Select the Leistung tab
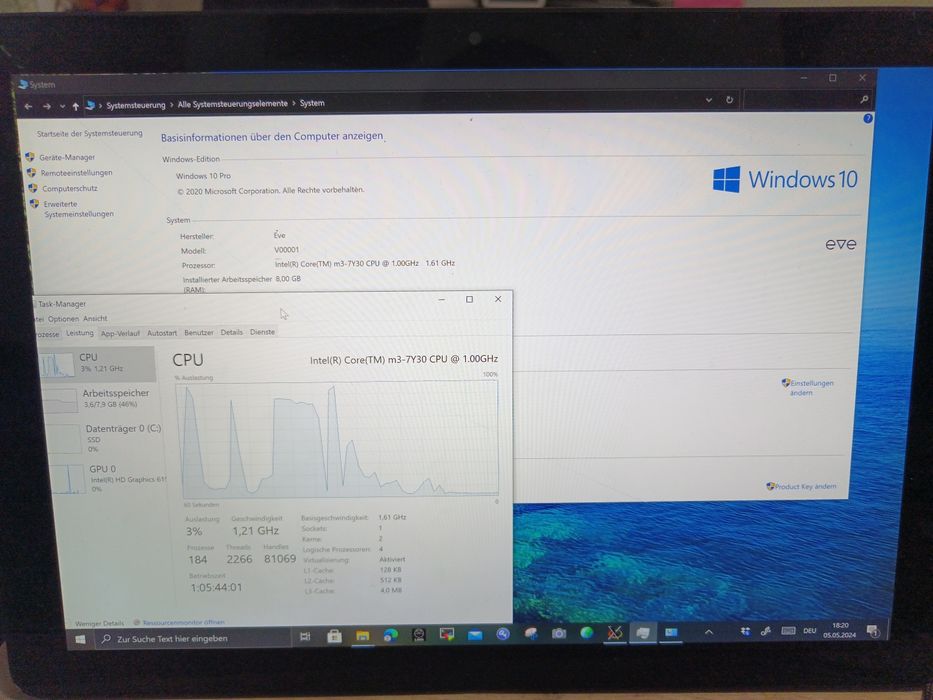Viewport: 933px width, 700px height. click(80, 333)
